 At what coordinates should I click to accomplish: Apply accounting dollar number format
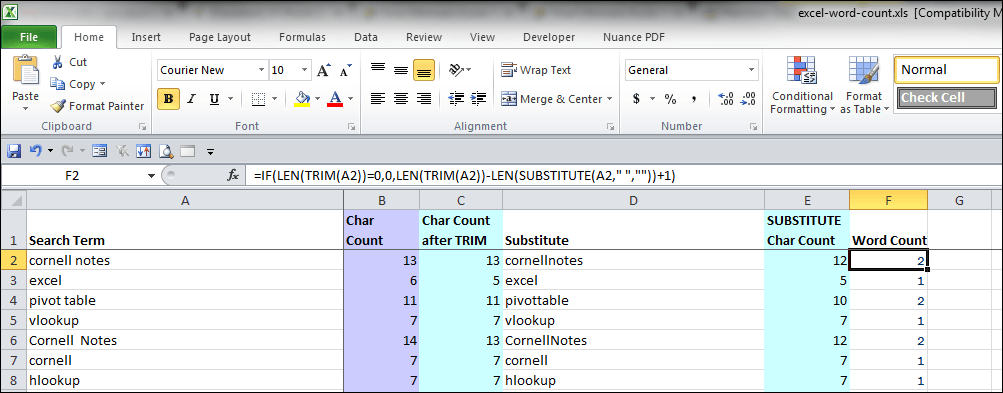click(x=636, y=99)
